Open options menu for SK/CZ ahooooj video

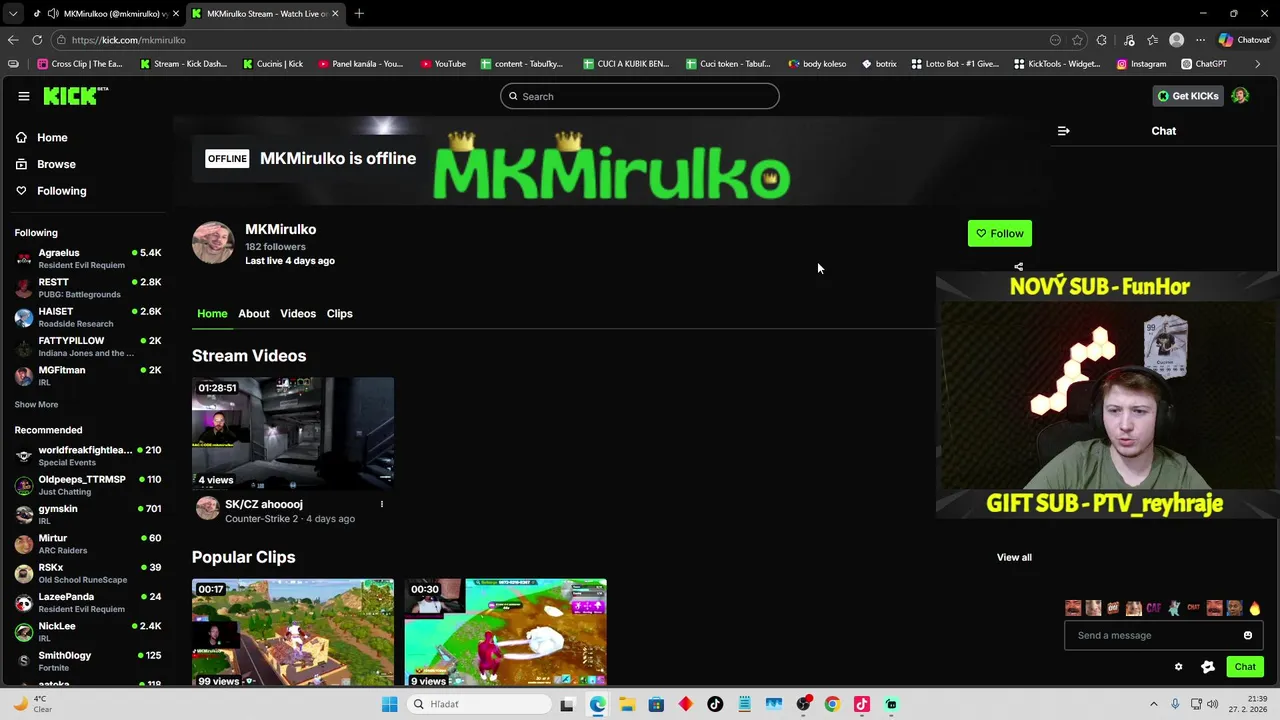coord(381,504)
